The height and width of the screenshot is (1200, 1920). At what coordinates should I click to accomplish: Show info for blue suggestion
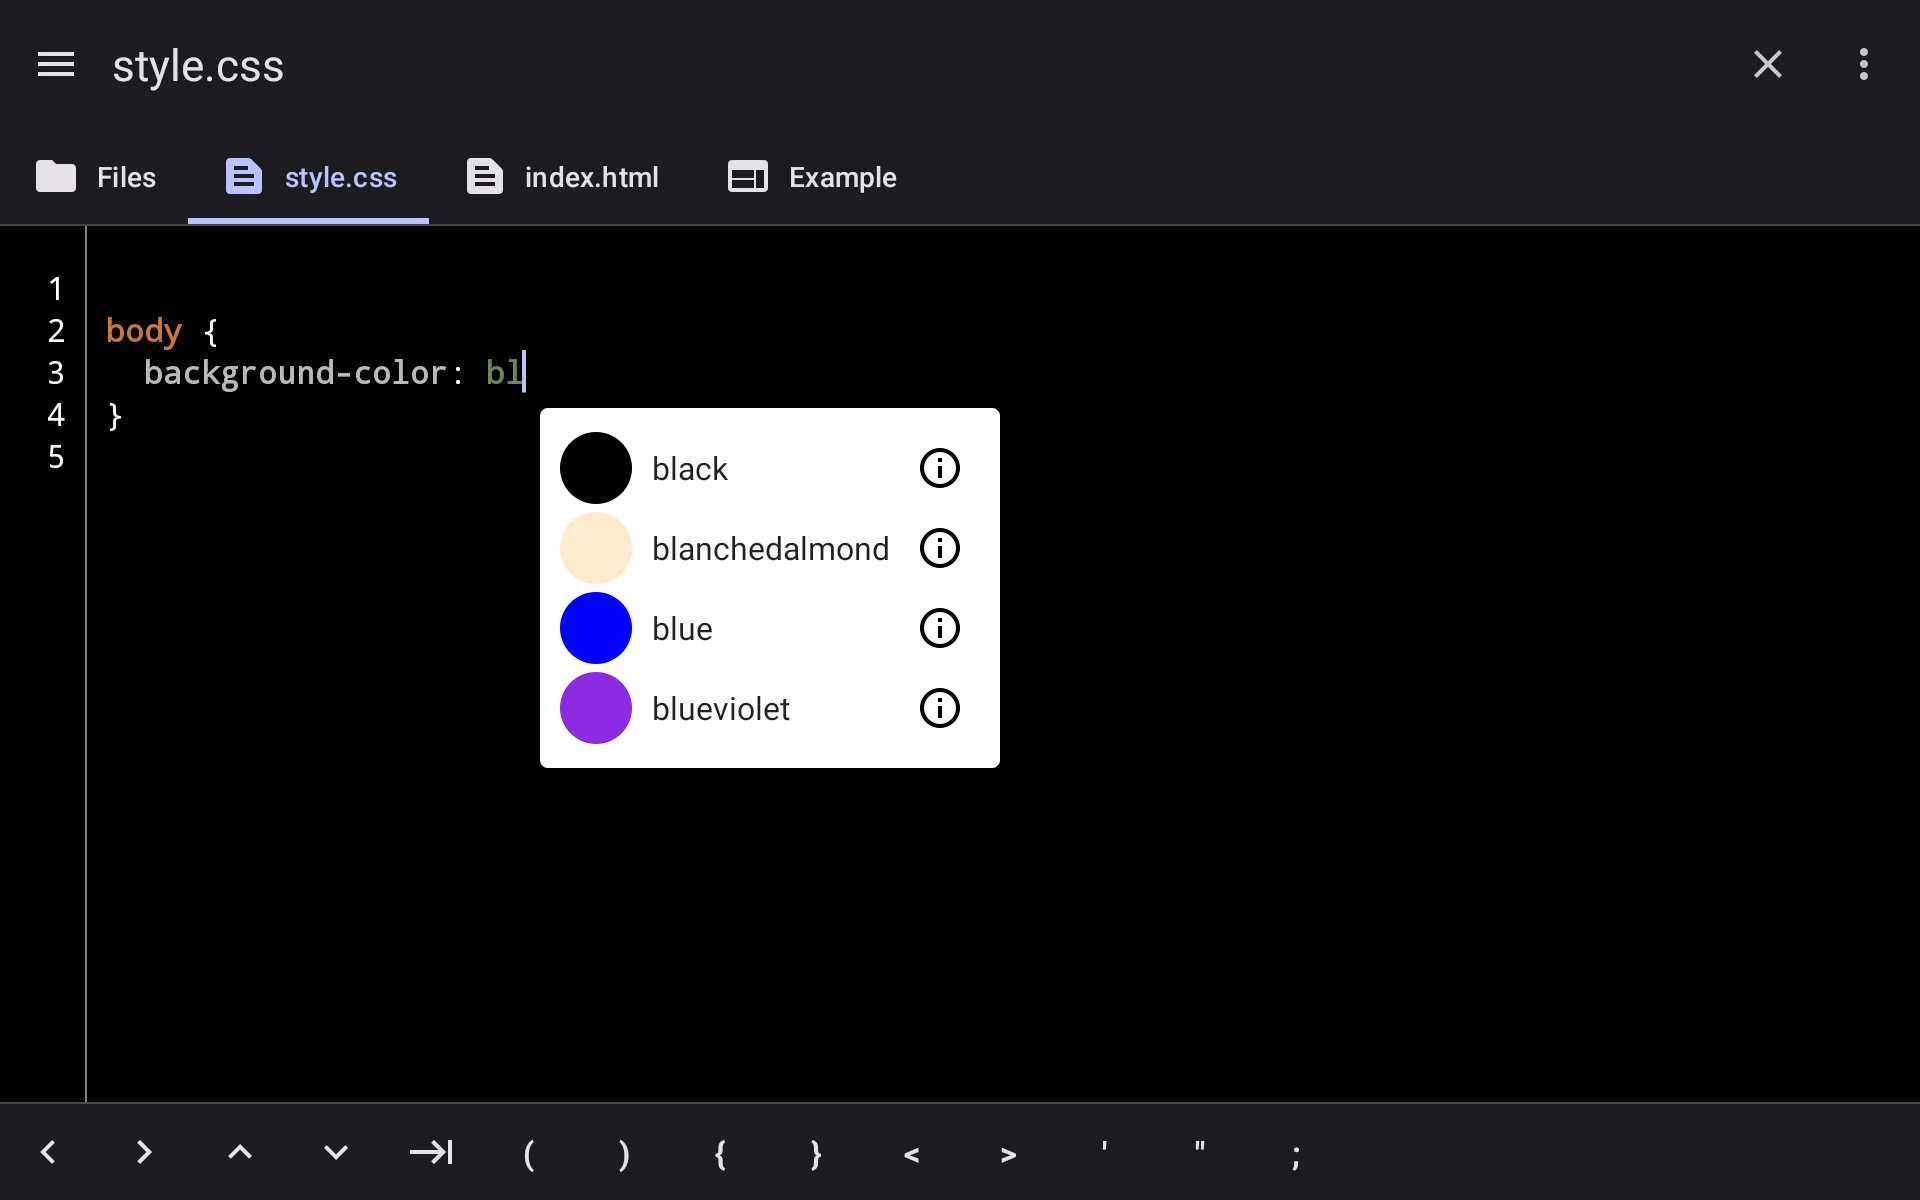pyautogui.click(x=939, y=628)
